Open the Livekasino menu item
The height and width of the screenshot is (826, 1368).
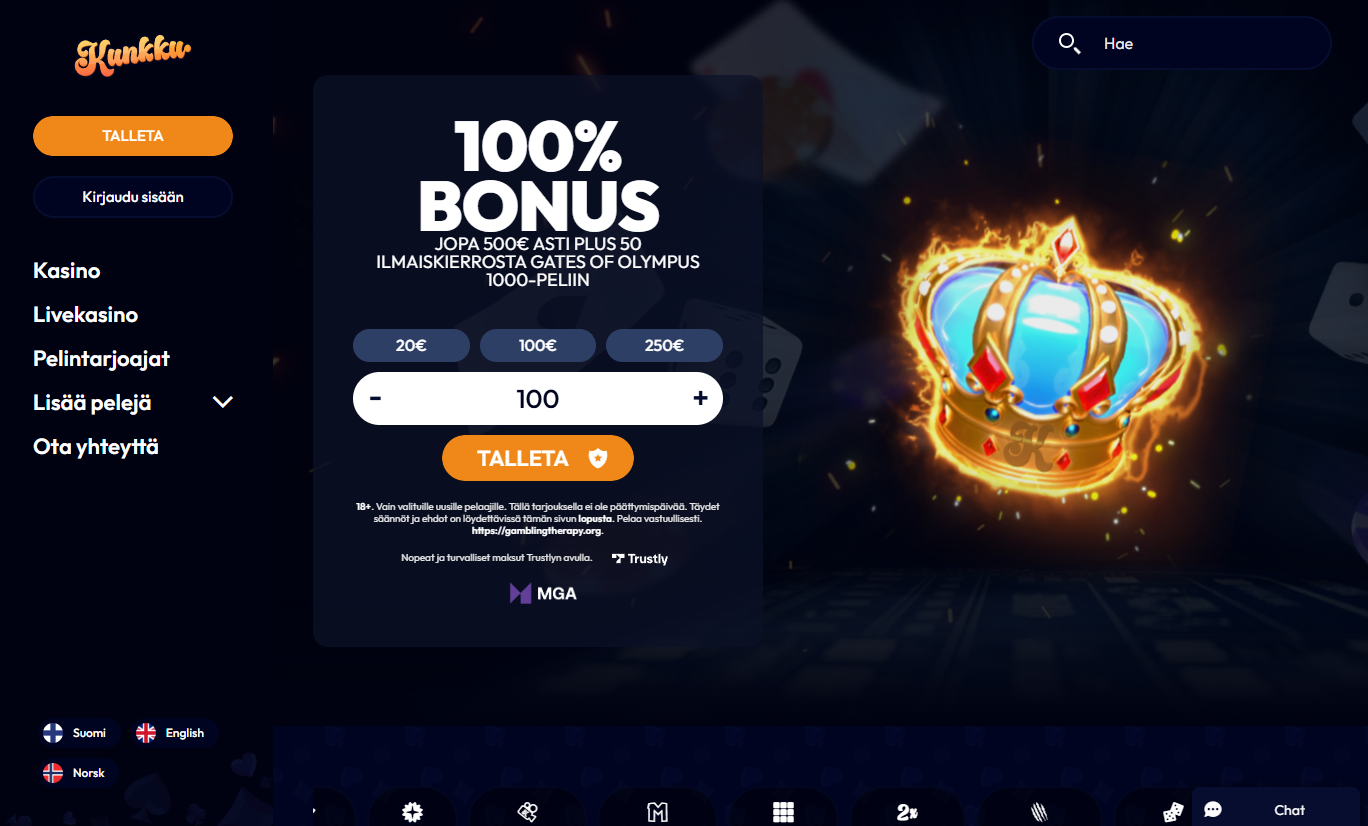(85, 315)
